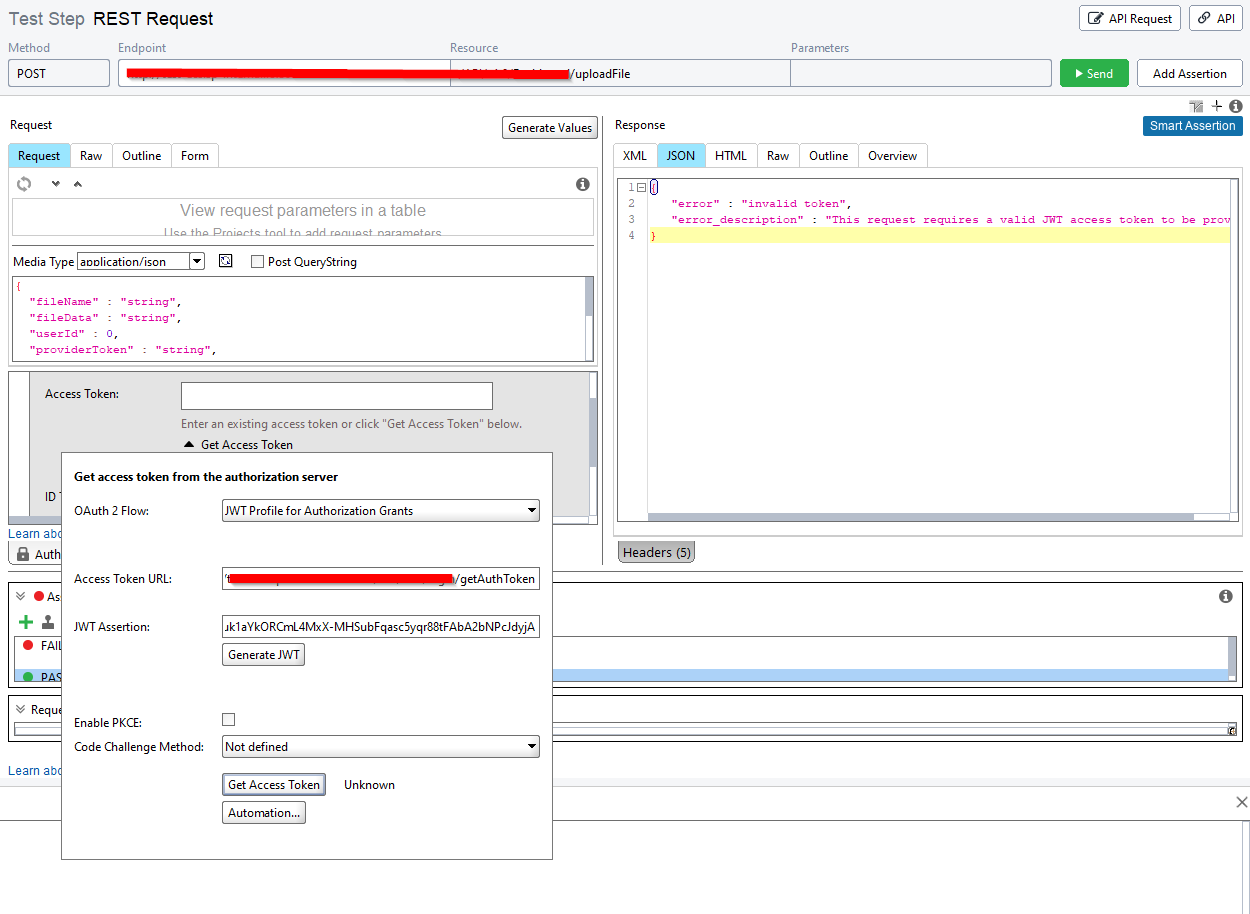This screenshot has width=1250, height=914.
Task: Click the refresh icon in Request toolbar
Action: [x=24, y=184]
